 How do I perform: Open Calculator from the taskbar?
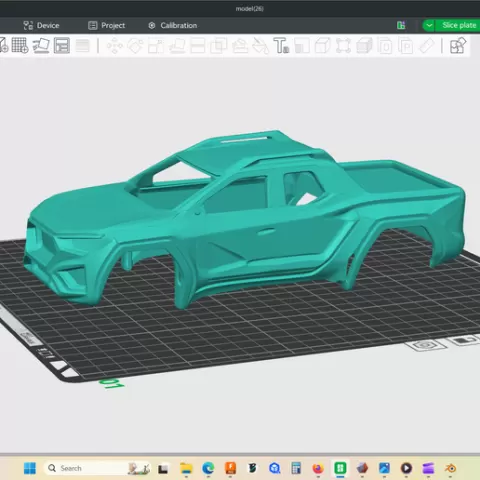pyautogui.click(x=296, y=468)
